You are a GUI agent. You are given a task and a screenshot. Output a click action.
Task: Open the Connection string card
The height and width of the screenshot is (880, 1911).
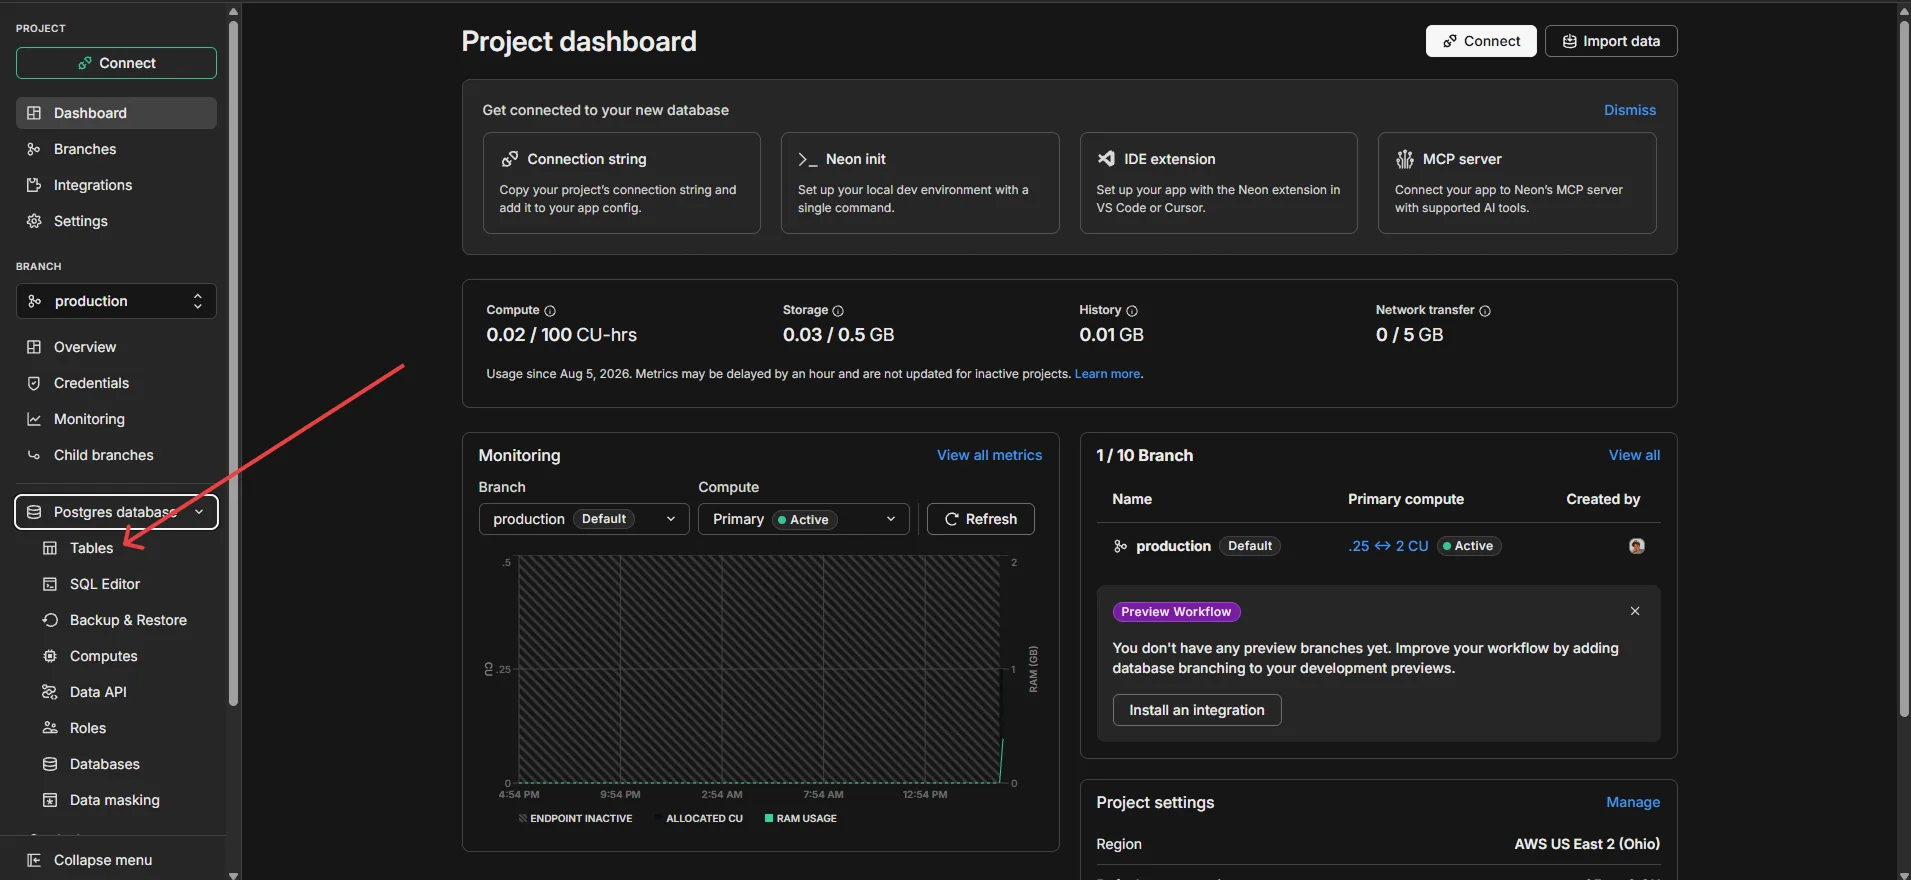(x=622, y=183)
